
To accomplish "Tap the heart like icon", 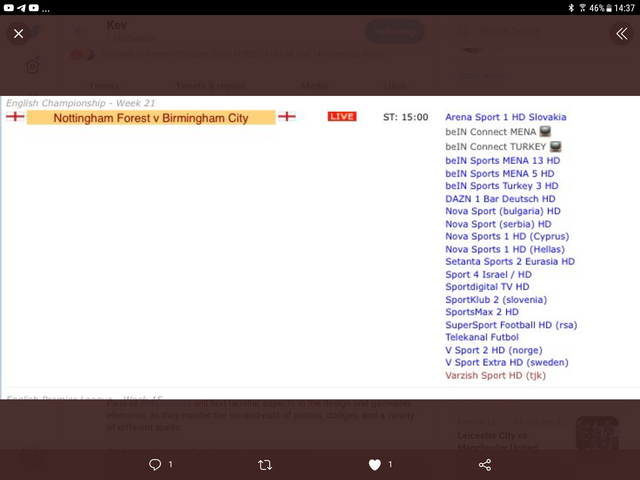I will tap(375, 464).
